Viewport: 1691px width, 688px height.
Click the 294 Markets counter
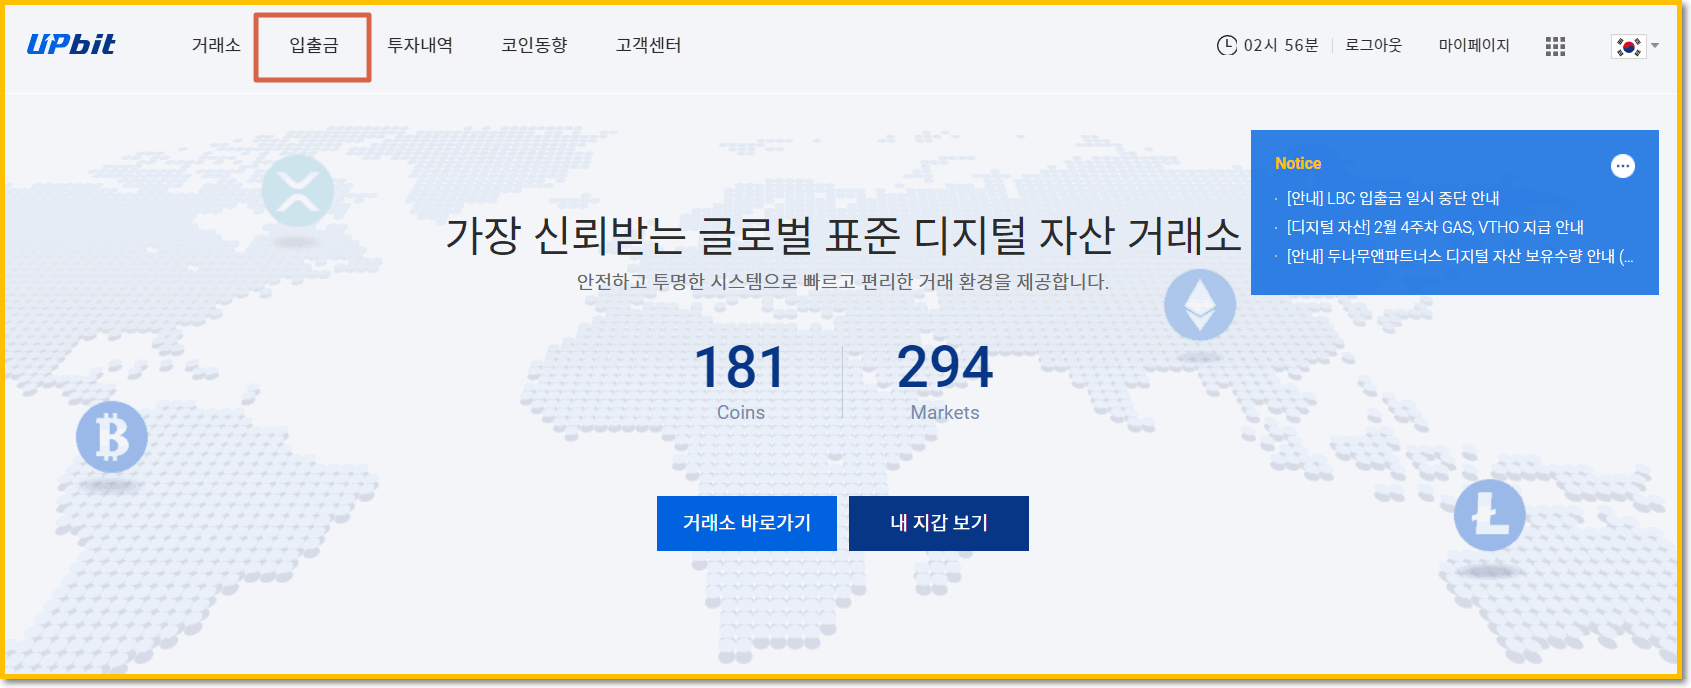point(945,382)
